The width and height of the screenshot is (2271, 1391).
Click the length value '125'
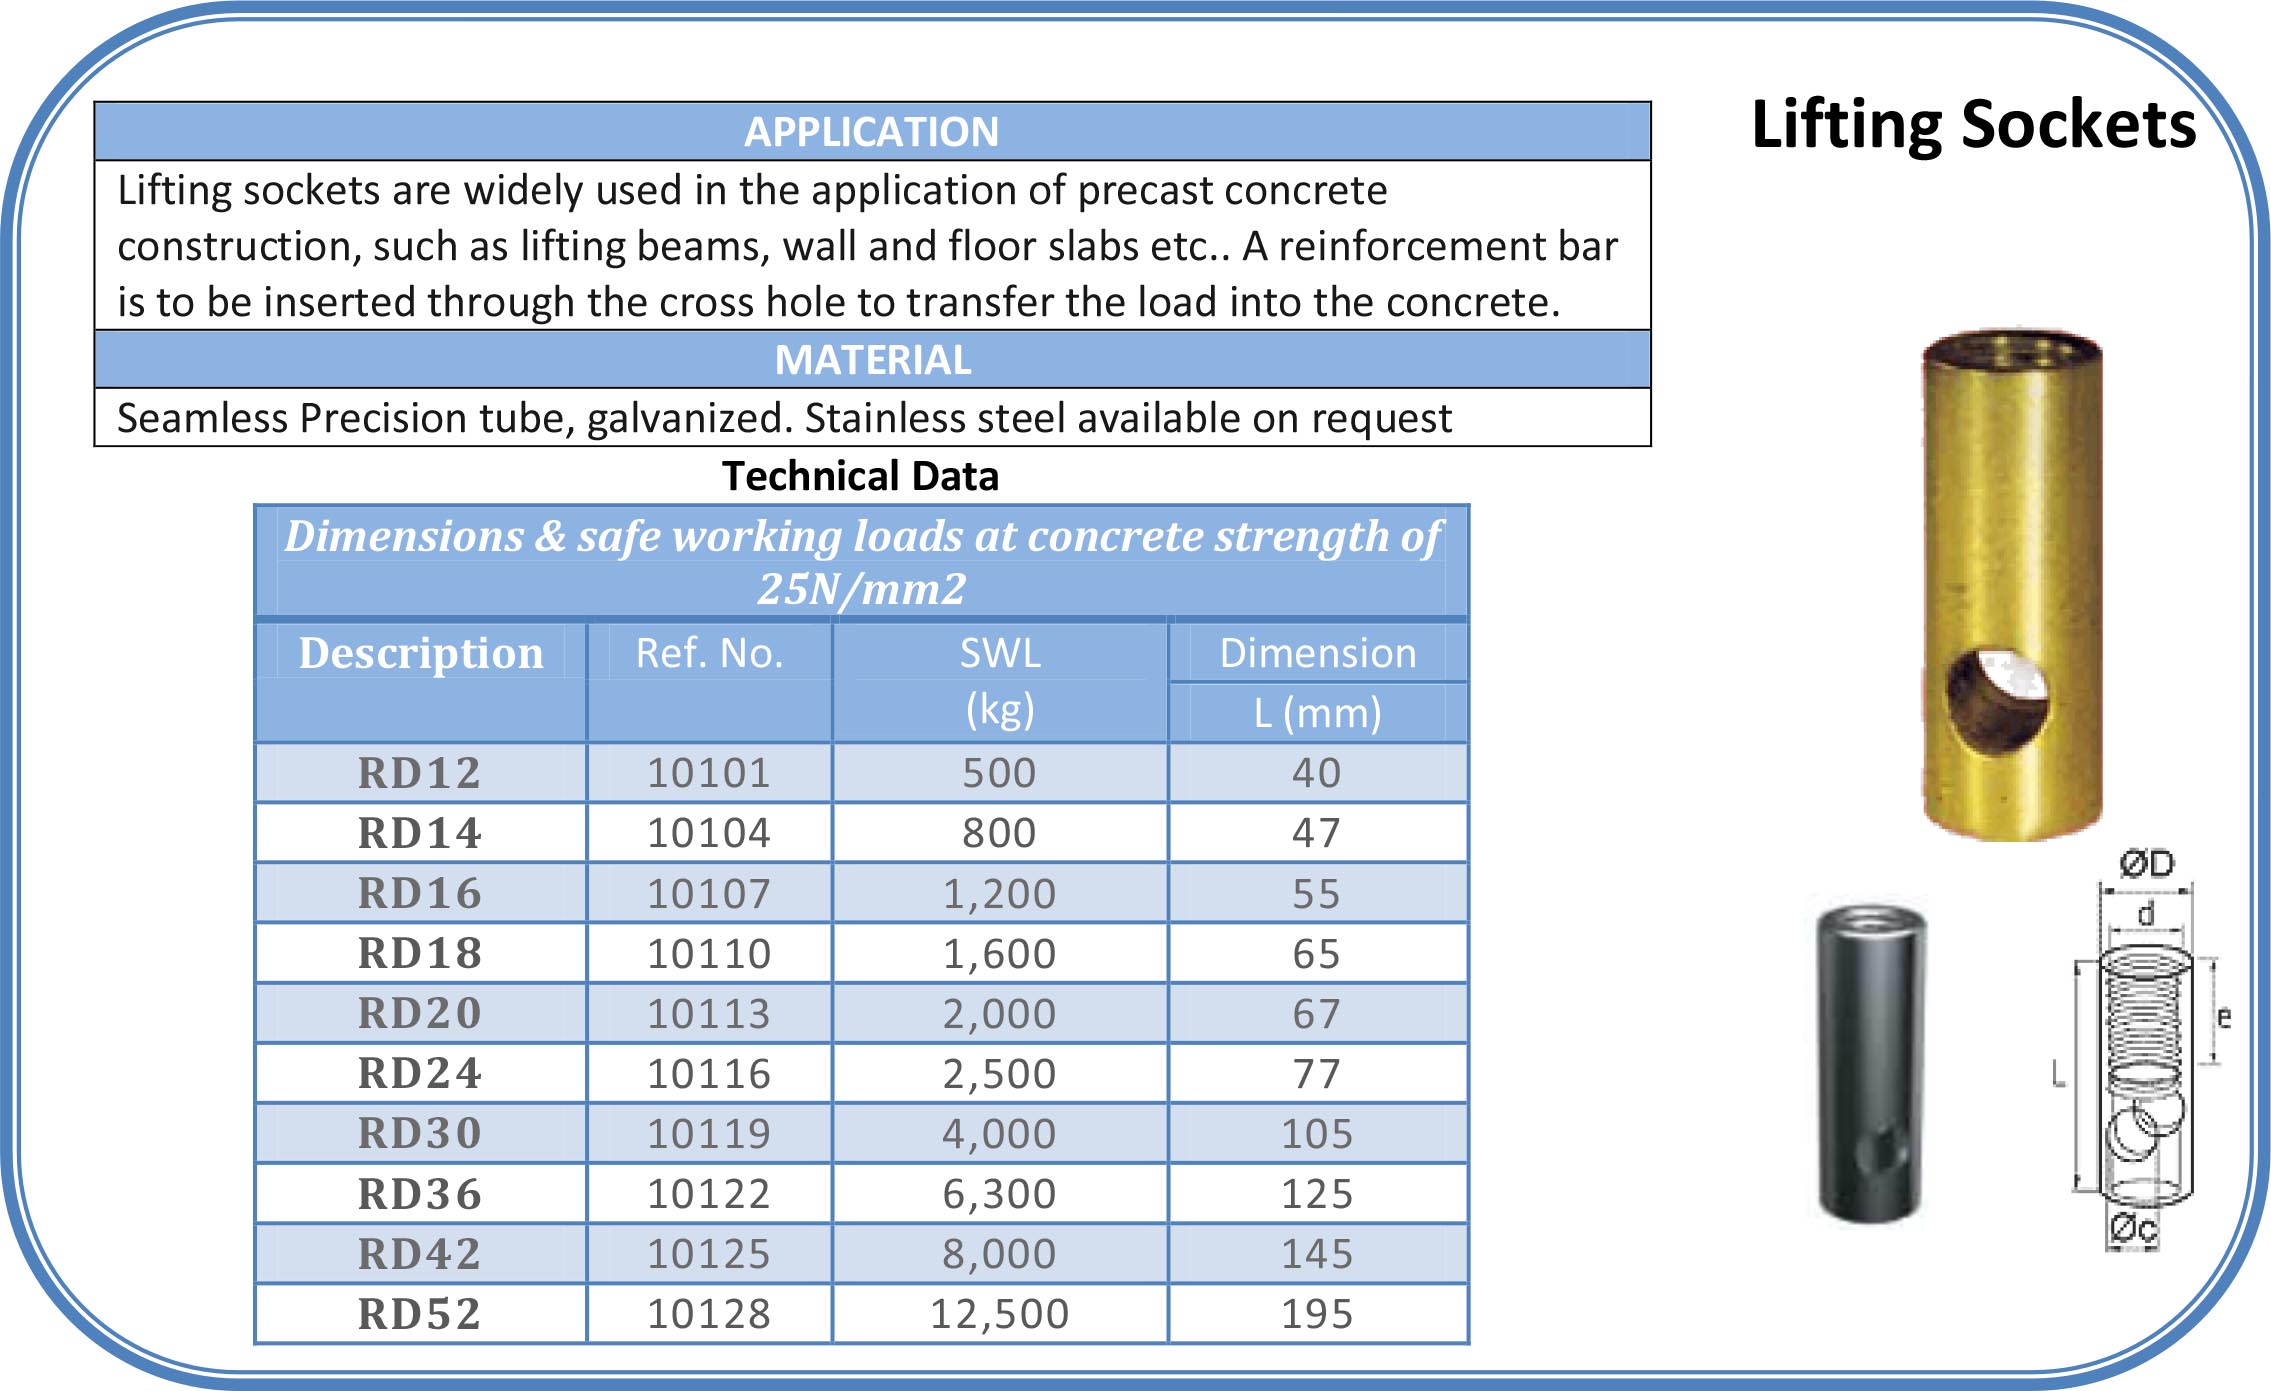click(x=1317, y=1194)
